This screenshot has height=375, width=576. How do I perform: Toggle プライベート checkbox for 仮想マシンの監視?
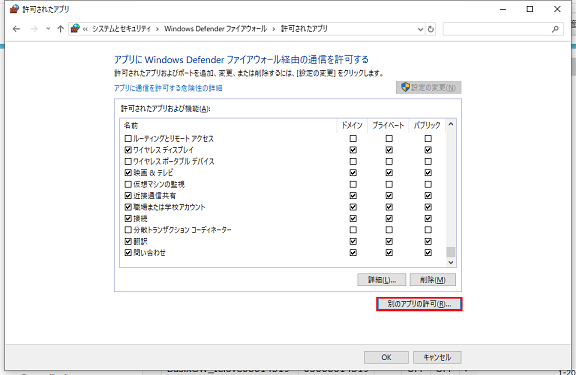(x=389, y=184)
